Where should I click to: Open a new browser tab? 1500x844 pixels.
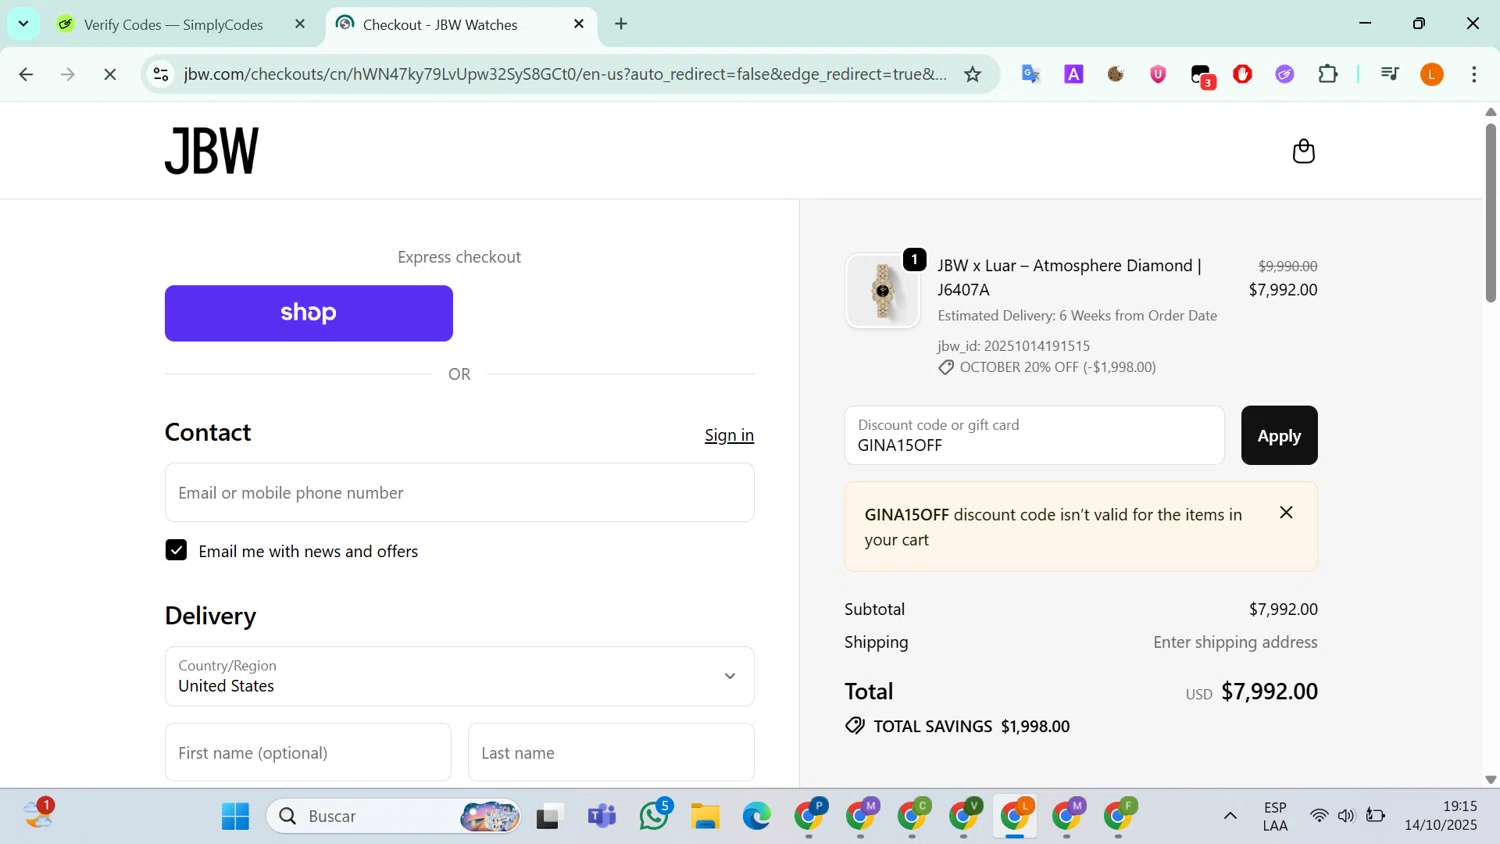pos(621,24)
